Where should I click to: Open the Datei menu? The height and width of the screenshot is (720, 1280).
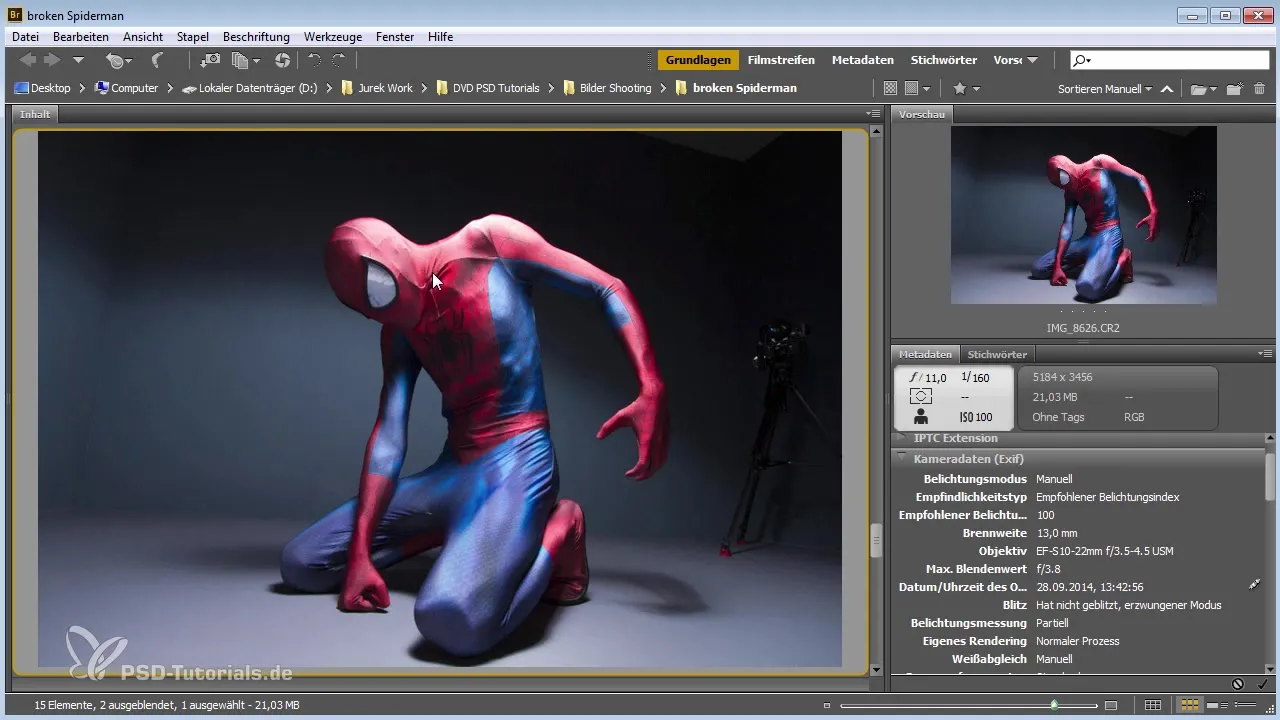point(25,37)
